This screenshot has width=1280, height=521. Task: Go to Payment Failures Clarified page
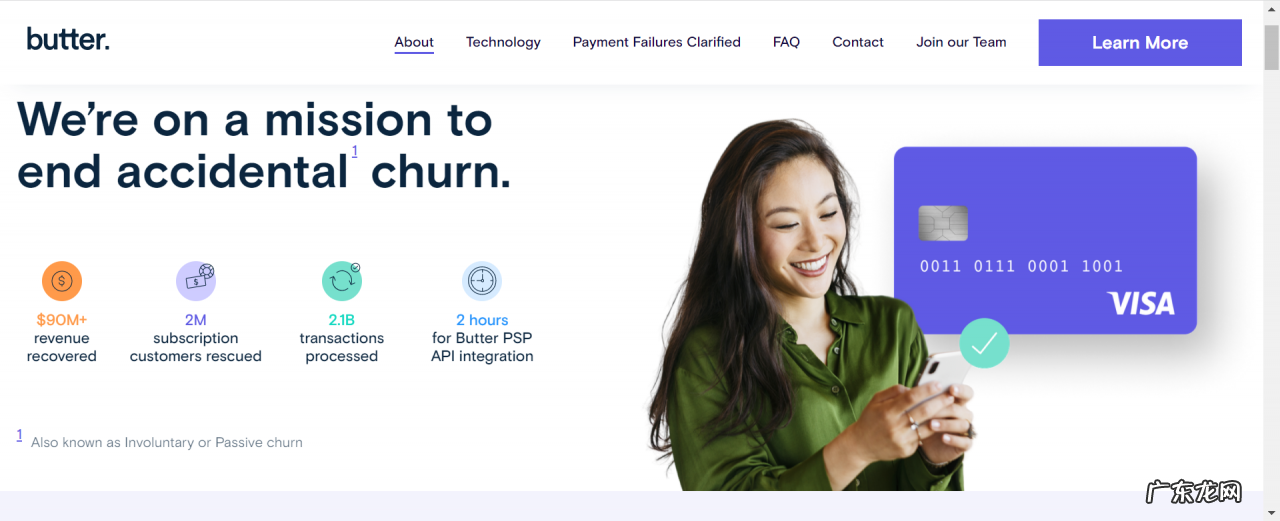click(657, 42)
